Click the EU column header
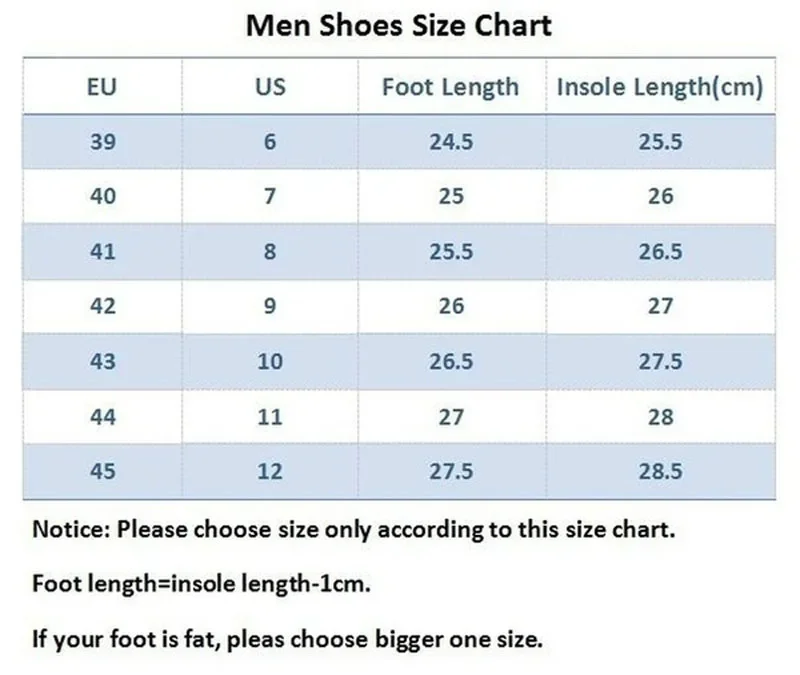This screenshot has width=800, height=675. 103,87
